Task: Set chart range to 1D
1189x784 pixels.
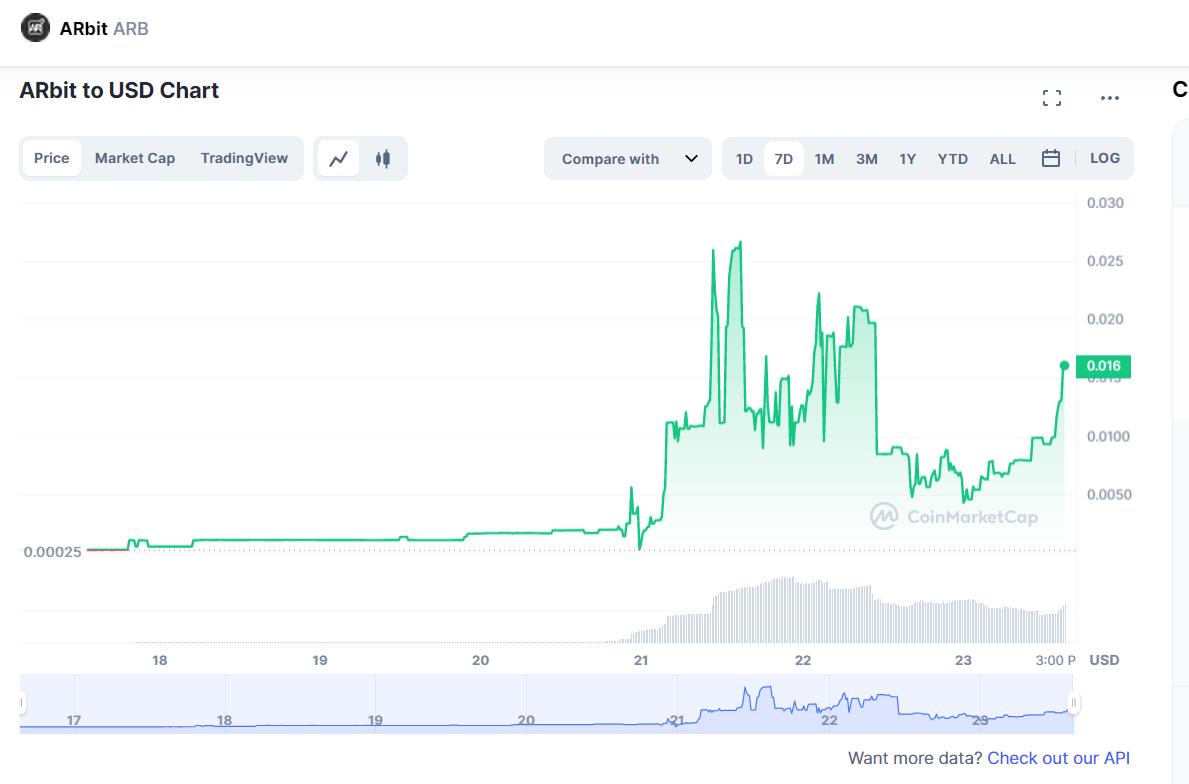Action: [x=745, y=159]
